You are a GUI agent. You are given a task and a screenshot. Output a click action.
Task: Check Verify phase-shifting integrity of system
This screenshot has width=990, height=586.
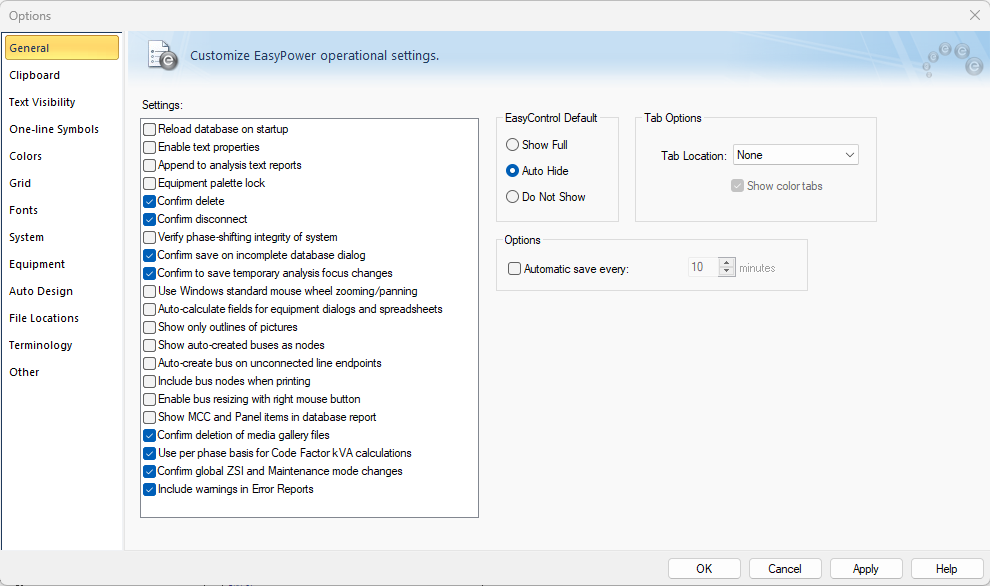(x=150, y=237)
